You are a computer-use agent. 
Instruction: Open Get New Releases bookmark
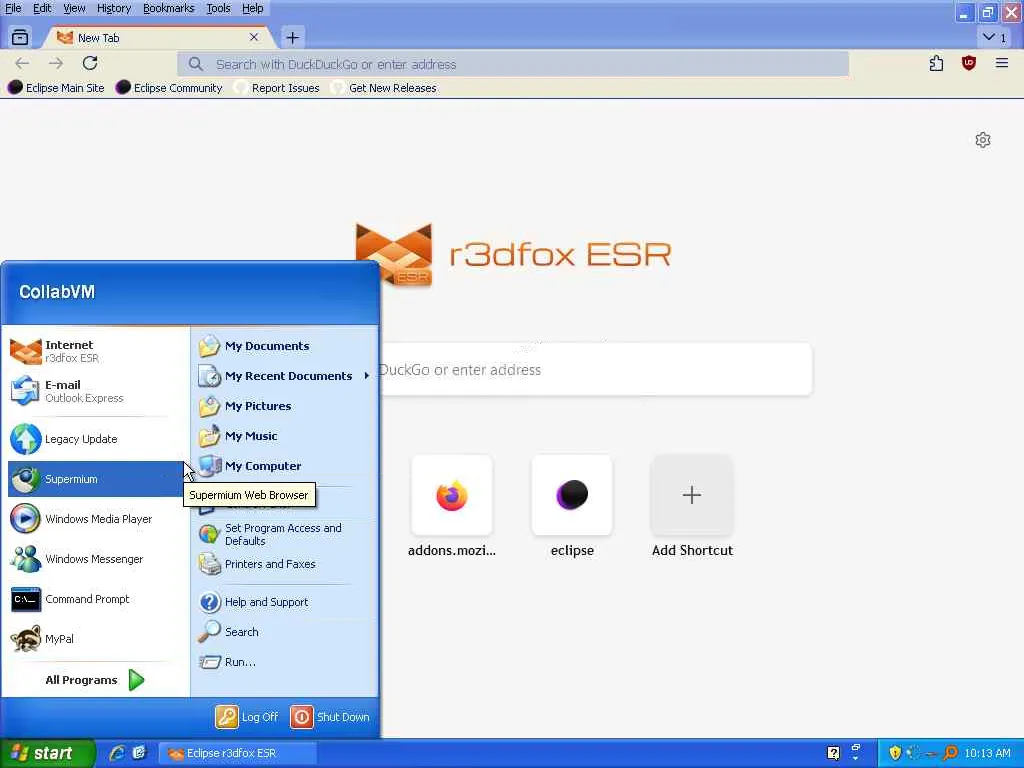point(383,88)
